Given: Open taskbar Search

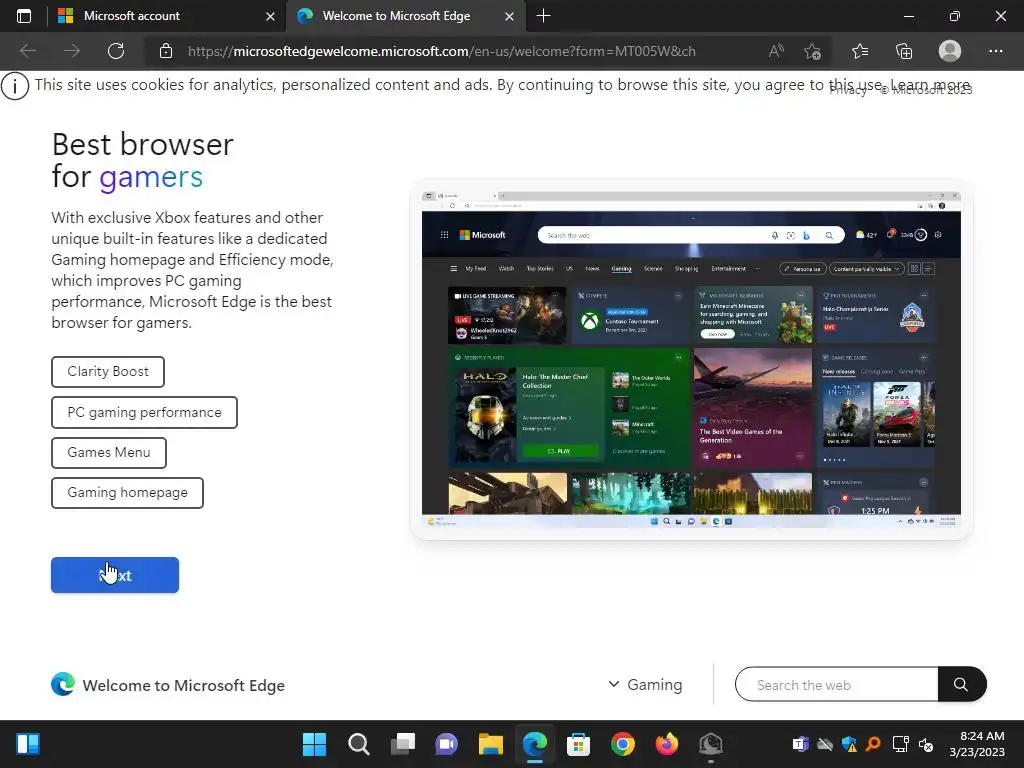Looking at the screenshot, I should (359, 744).
